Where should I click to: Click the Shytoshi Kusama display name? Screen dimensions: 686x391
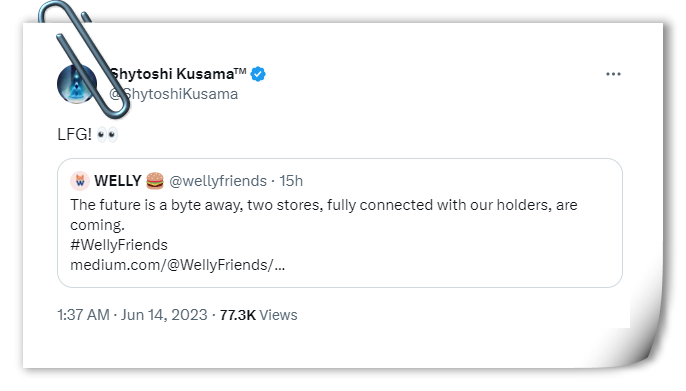tap(177, 74)
